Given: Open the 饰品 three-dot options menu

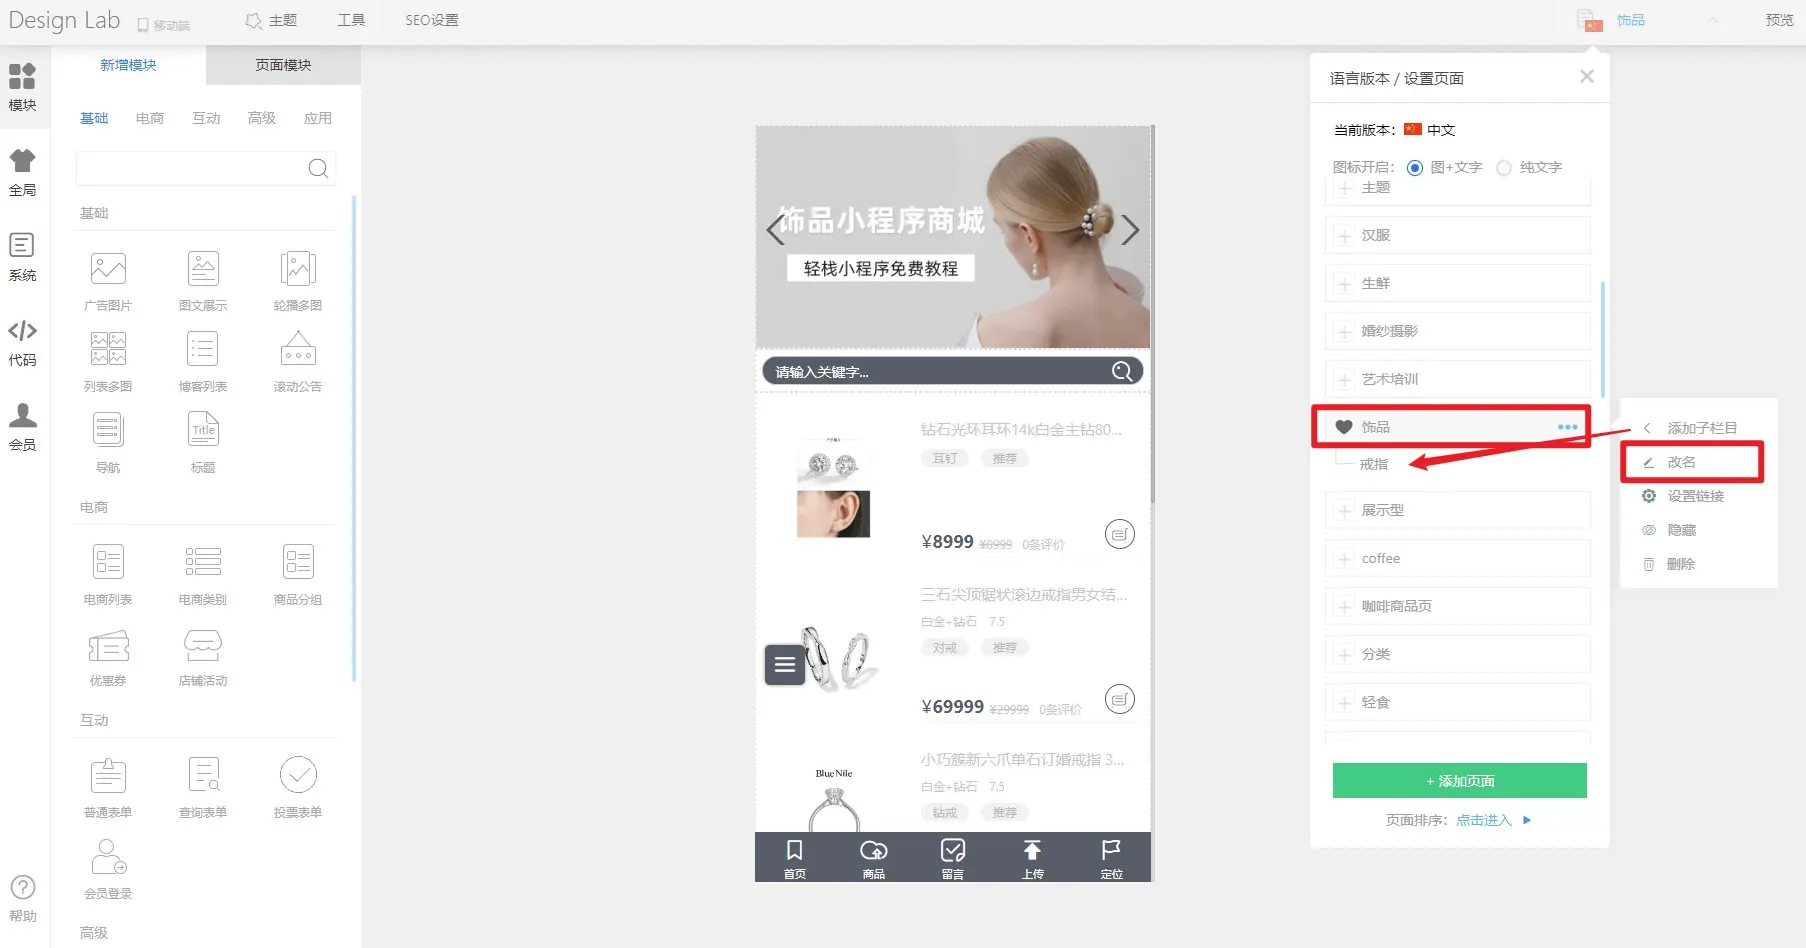Looking at the screenshot, I should coord(1567,427).
